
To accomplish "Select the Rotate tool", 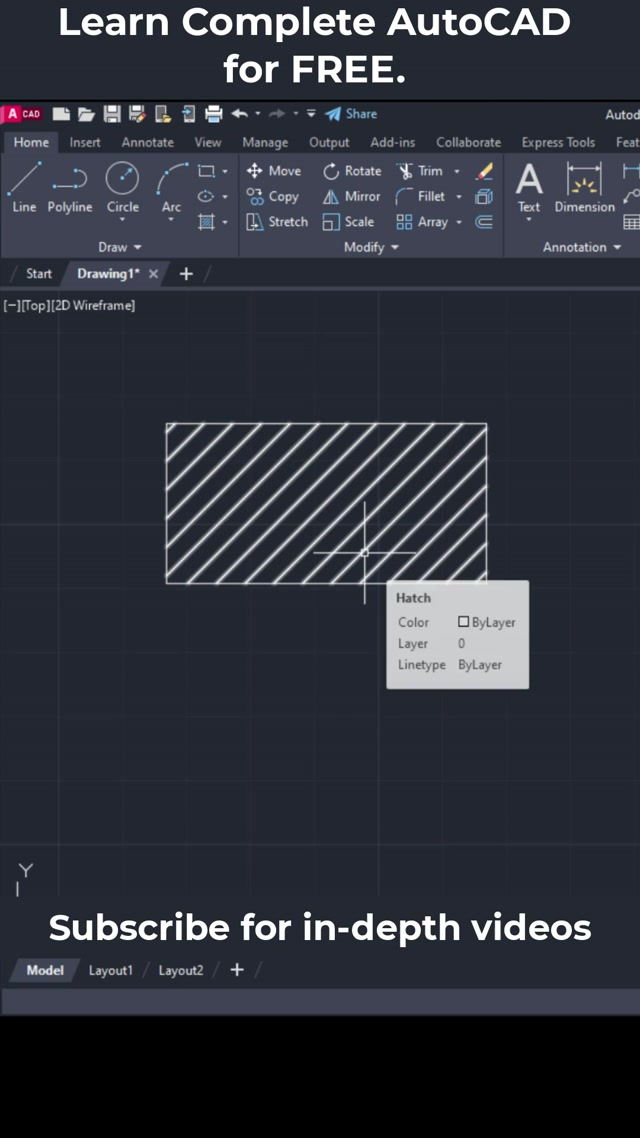I will 352,171.
